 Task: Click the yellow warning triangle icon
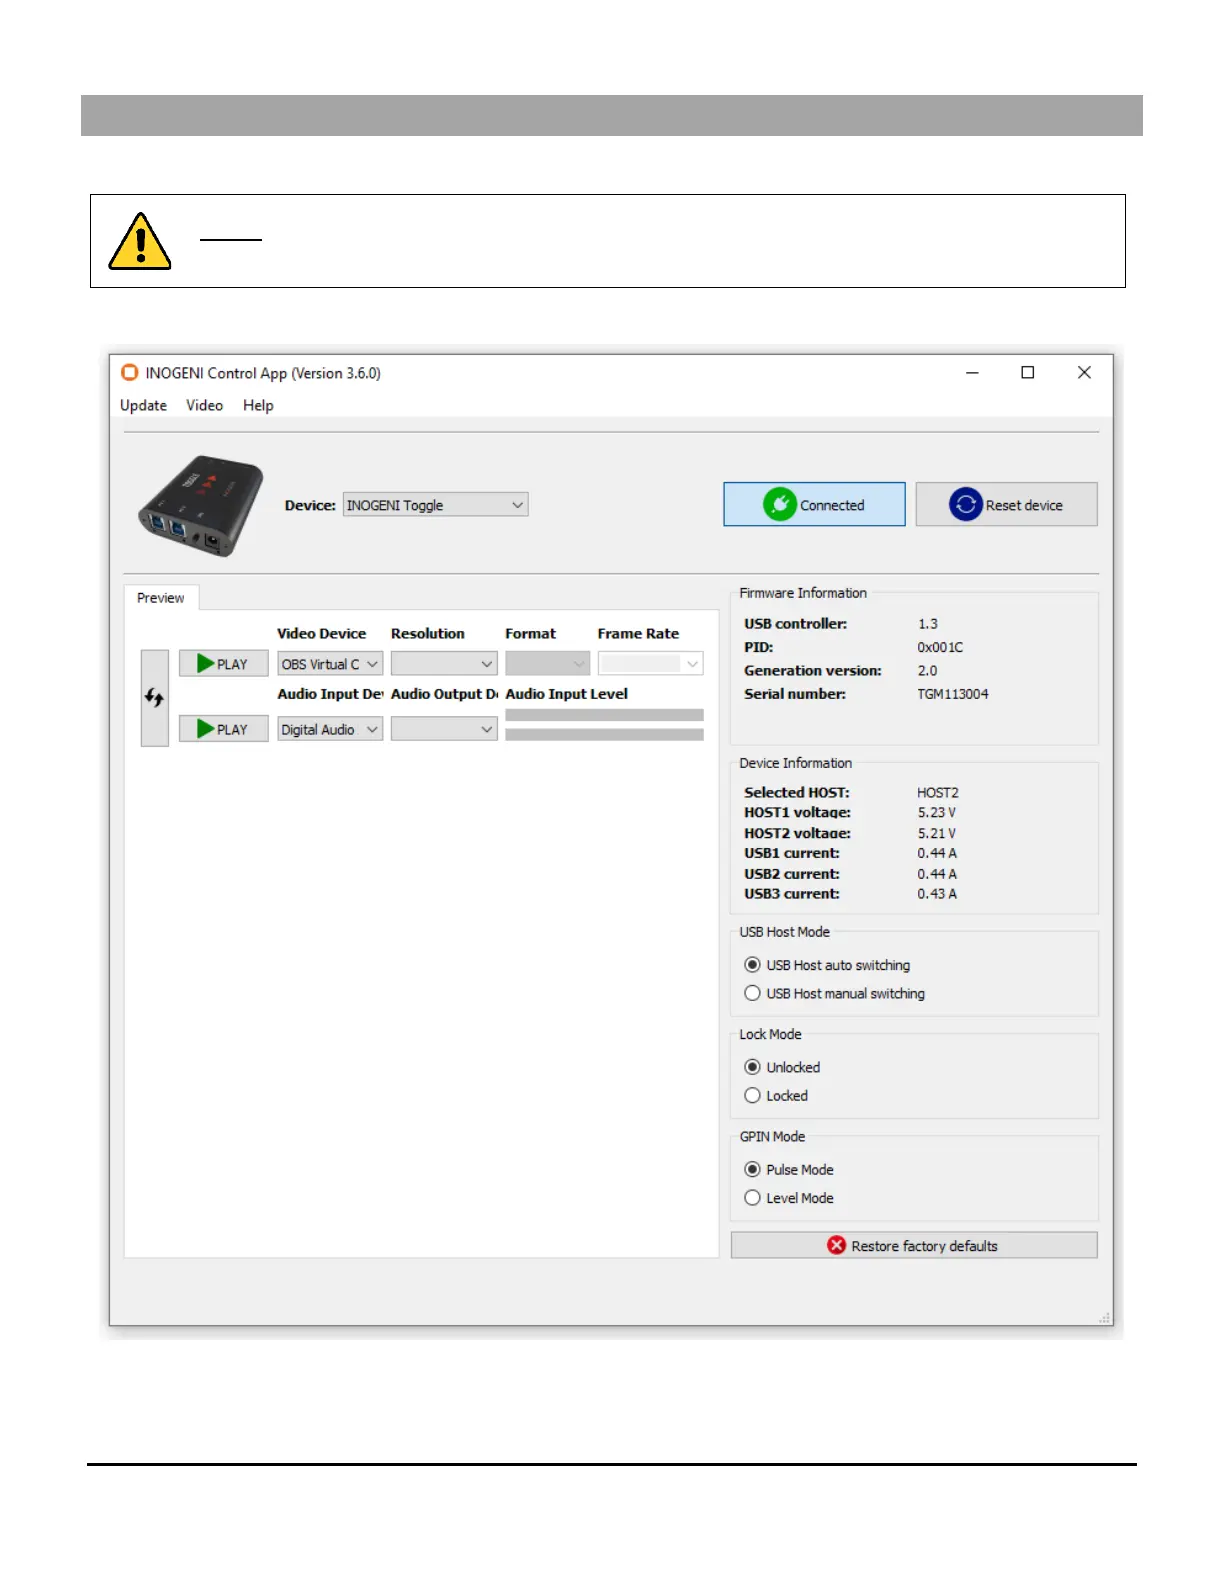[x=140, y=241]
